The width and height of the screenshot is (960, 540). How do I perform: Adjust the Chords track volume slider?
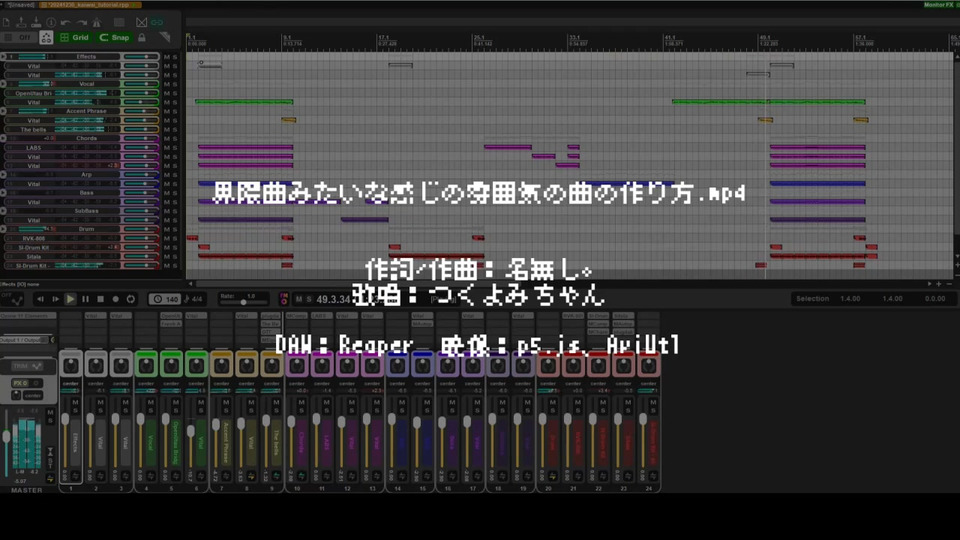[x=141, y=138]
